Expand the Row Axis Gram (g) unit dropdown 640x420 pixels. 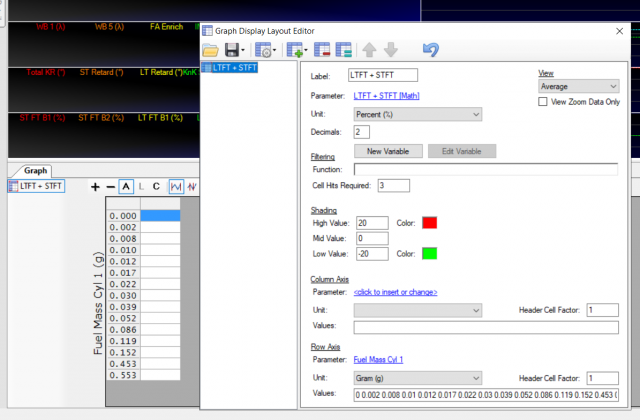(419, 379)
